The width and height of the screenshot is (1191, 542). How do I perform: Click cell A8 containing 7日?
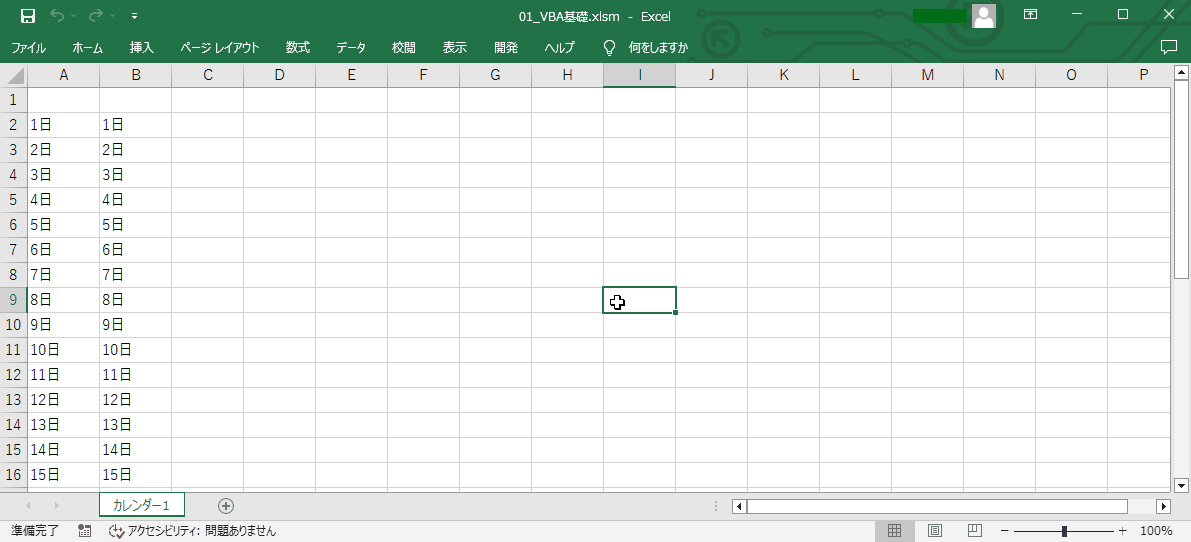(x=64, y=275)
